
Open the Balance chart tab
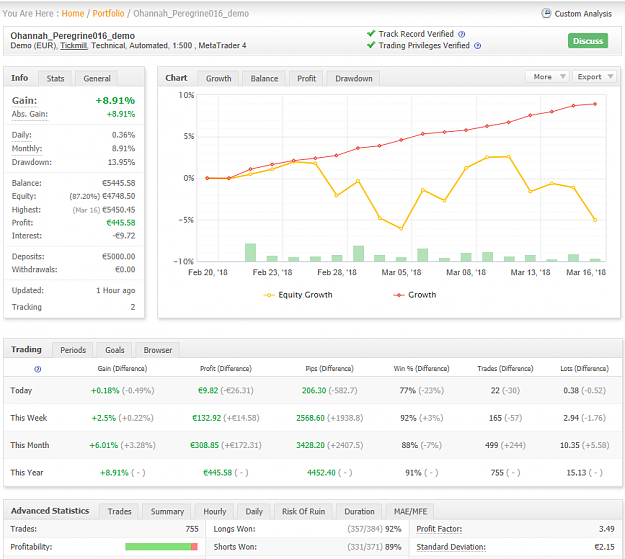pyautogui.click(x=264, y=79)
